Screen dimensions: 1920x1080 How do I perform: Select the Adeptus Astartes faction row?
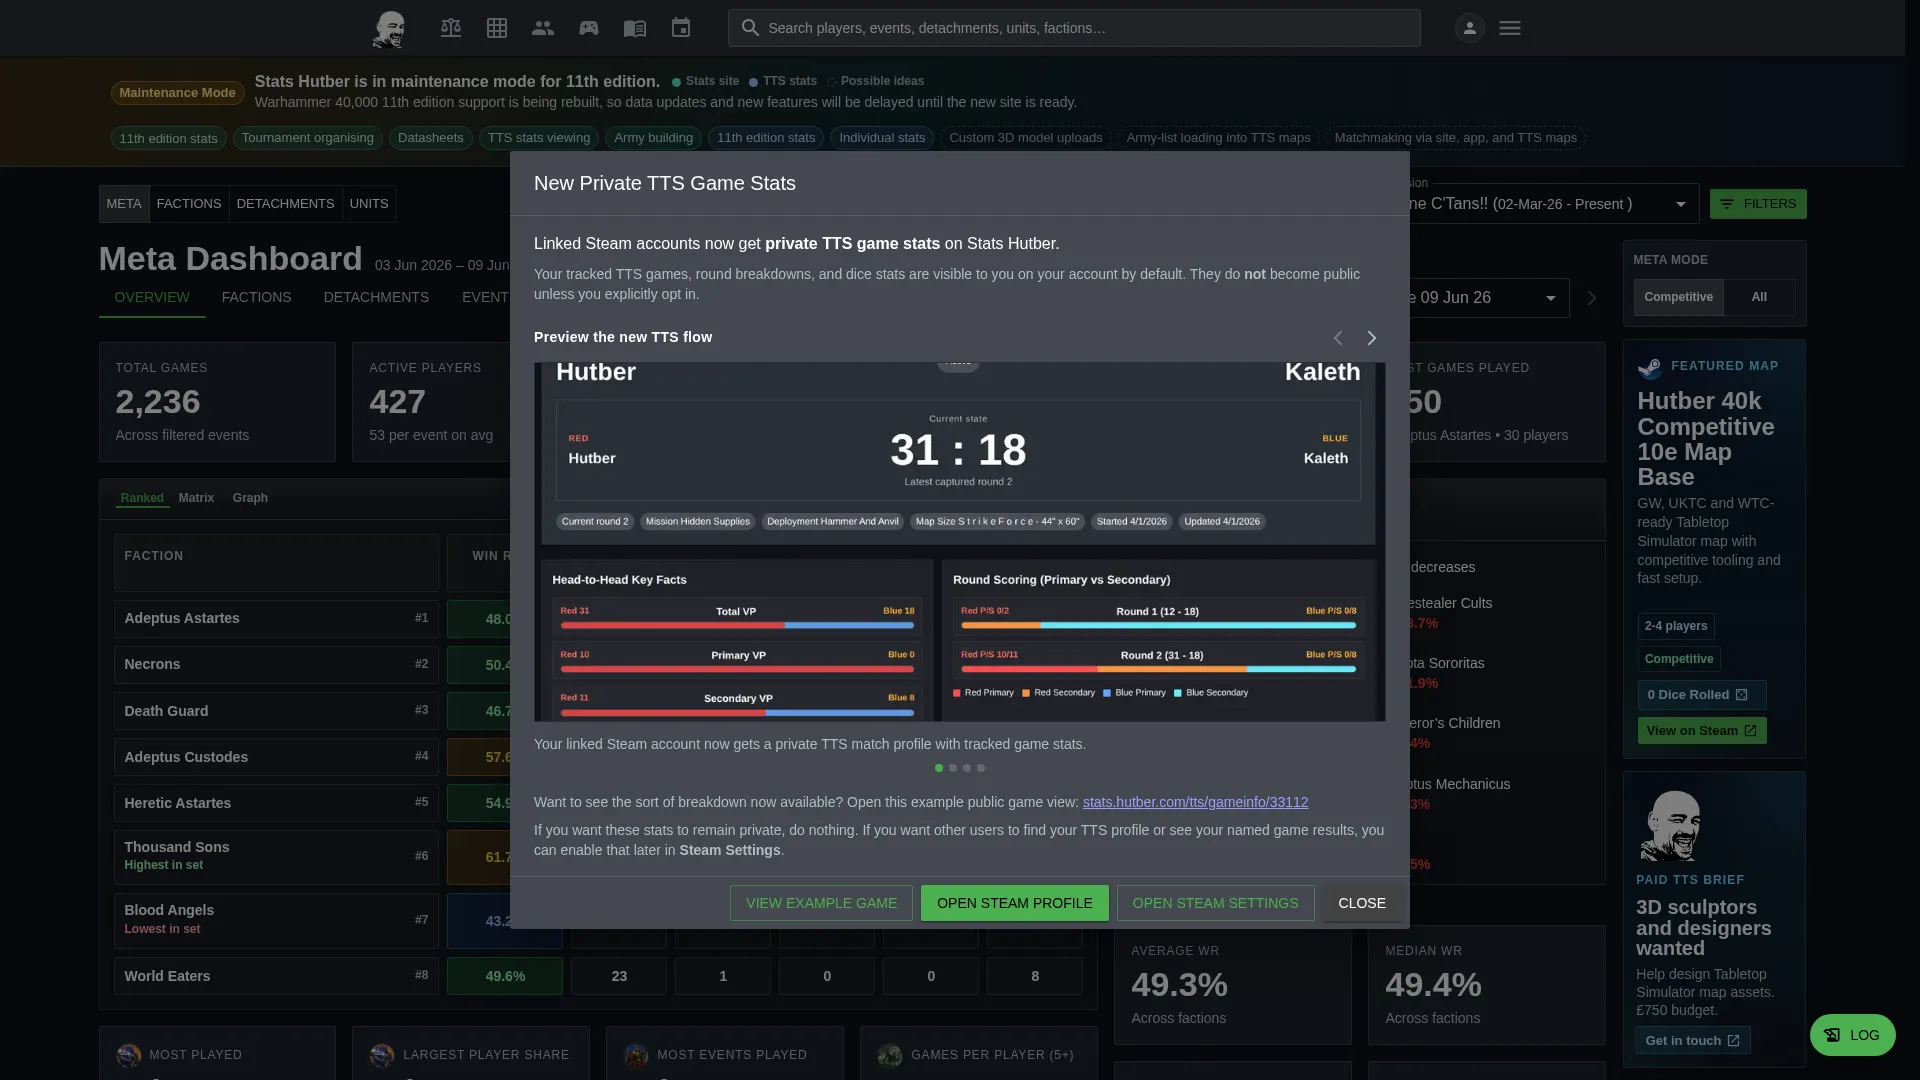point(276,619)
